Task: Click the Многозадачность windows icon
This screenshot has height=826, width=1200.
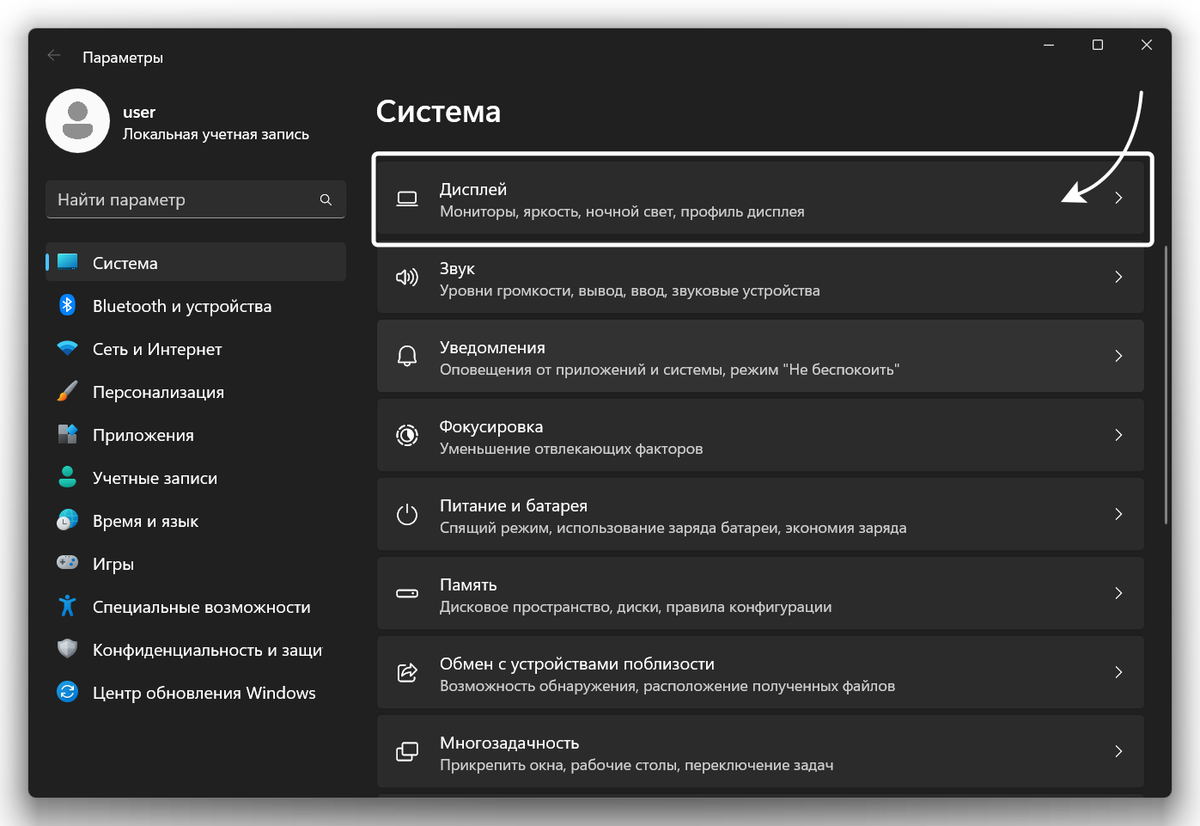Action: pyautogui.click(x=407, y=751)
